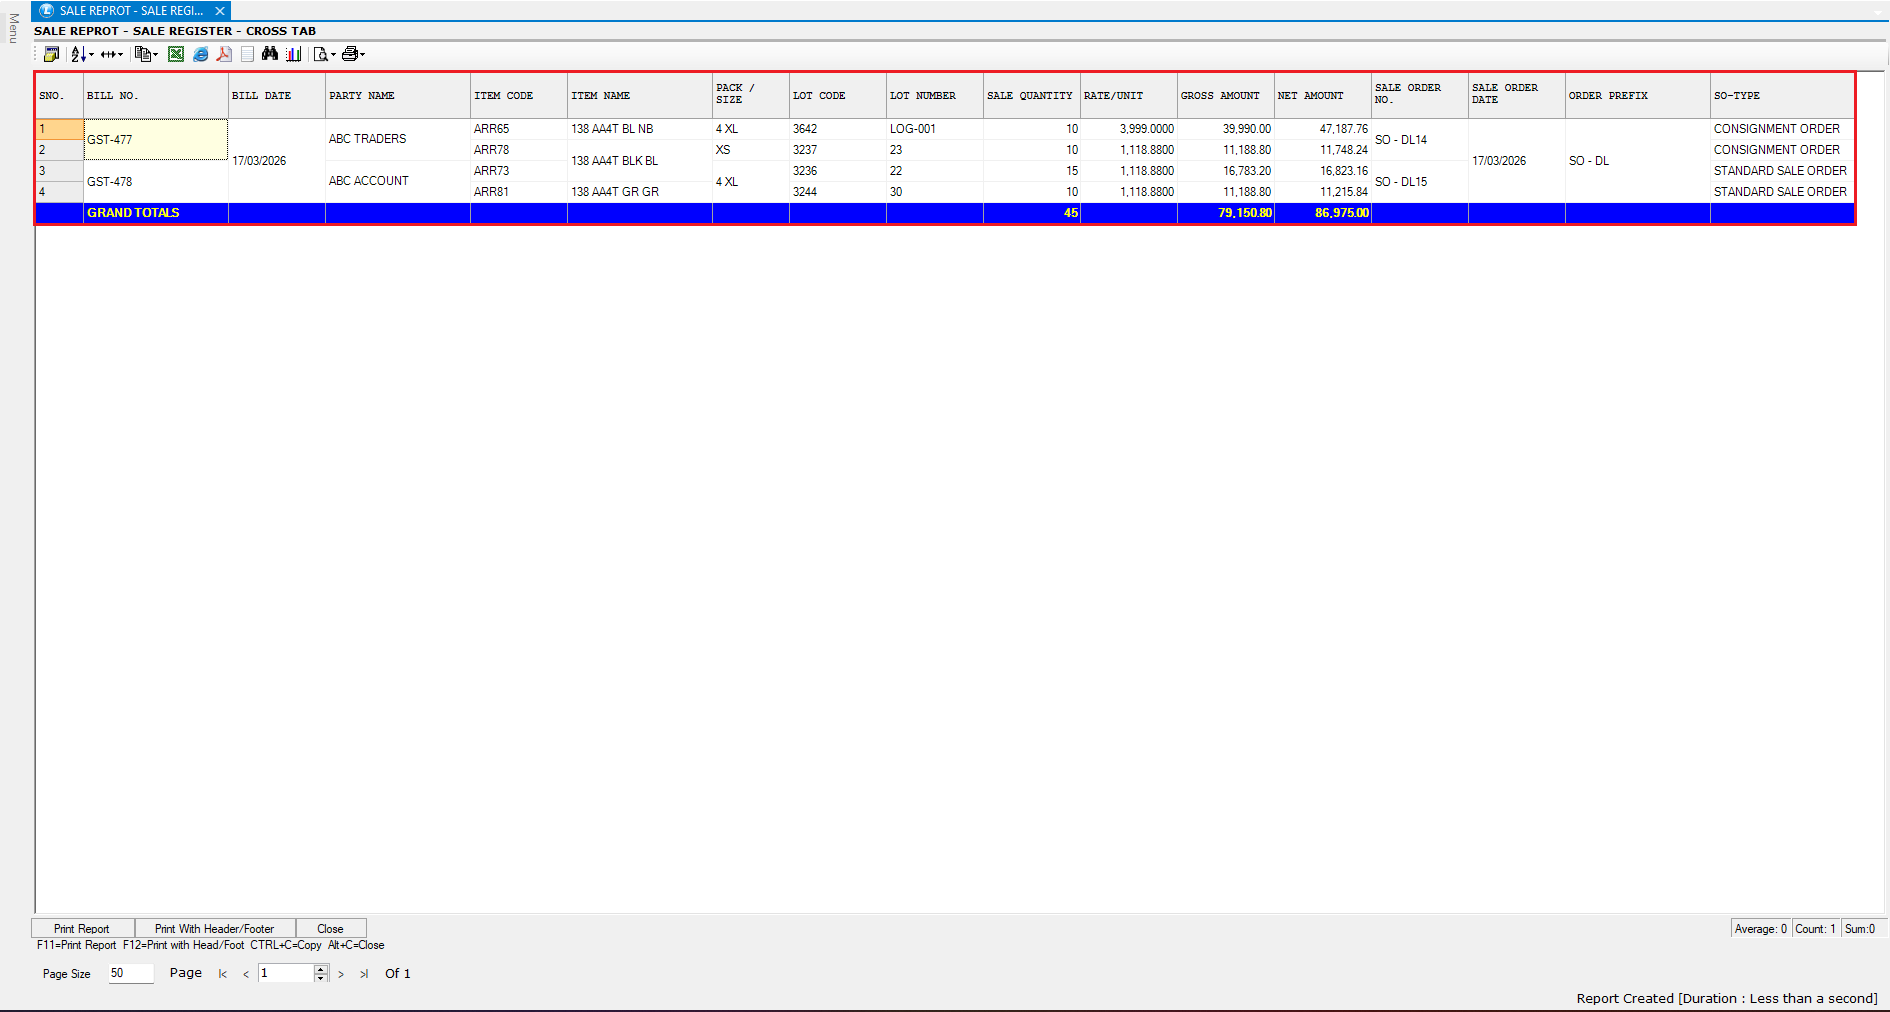Open find using the binoculars icon
This screenshot has width=1890, height=1012.
tap(269, 54)
